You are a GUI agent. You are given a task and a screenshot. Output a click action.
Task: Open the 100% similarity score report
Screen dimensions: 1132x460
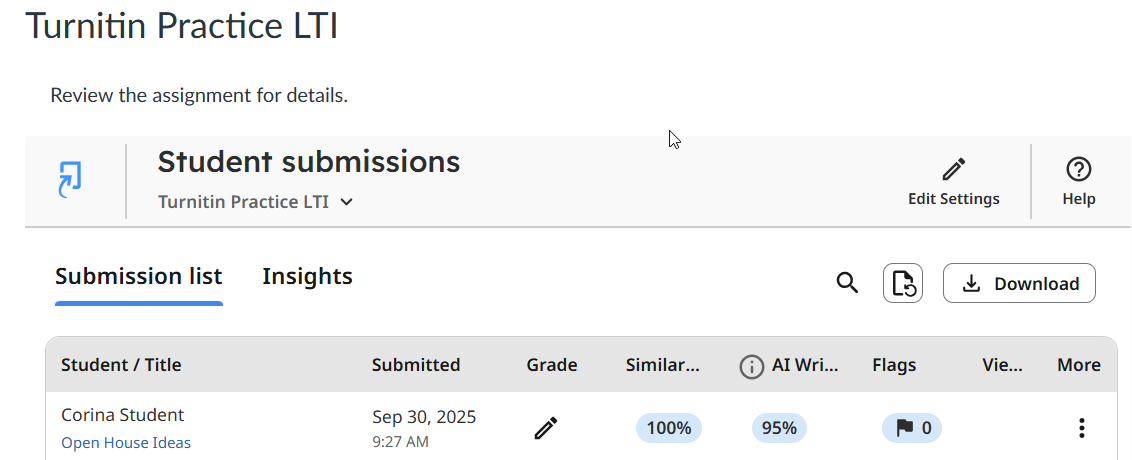tap(669, 428)
